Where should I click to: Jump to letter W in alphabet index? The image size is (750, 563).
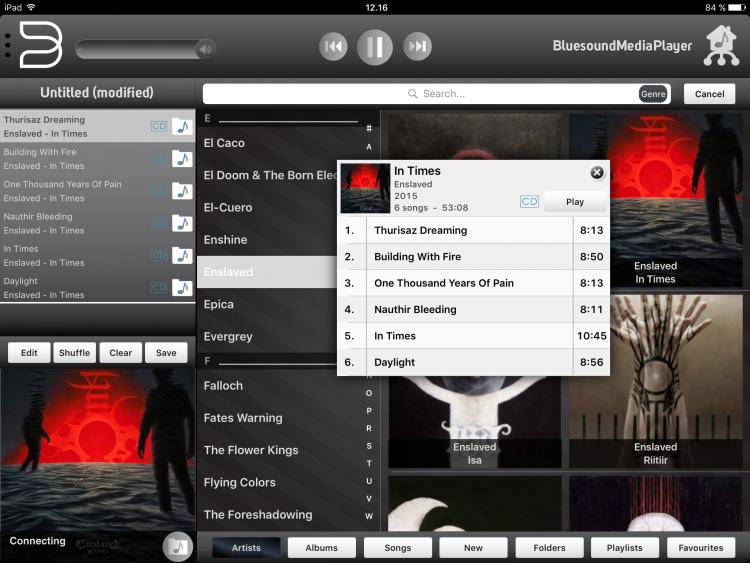tap(369, 516)
